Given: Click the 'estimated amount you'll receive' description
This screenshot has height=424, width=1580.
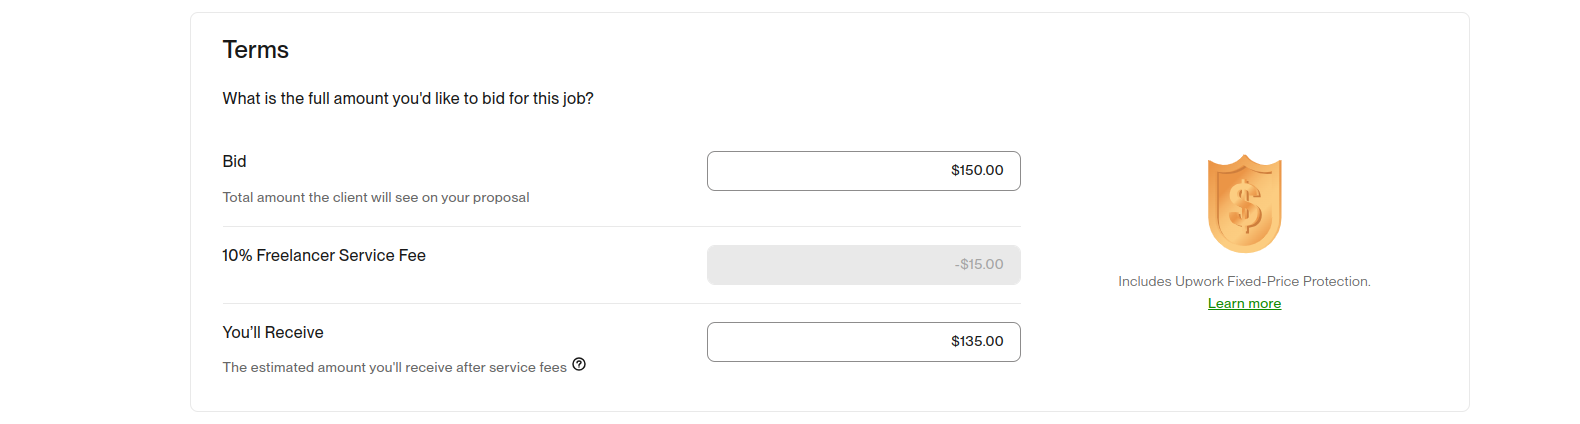Looking at the screenshot, I should tap(394, 368).
